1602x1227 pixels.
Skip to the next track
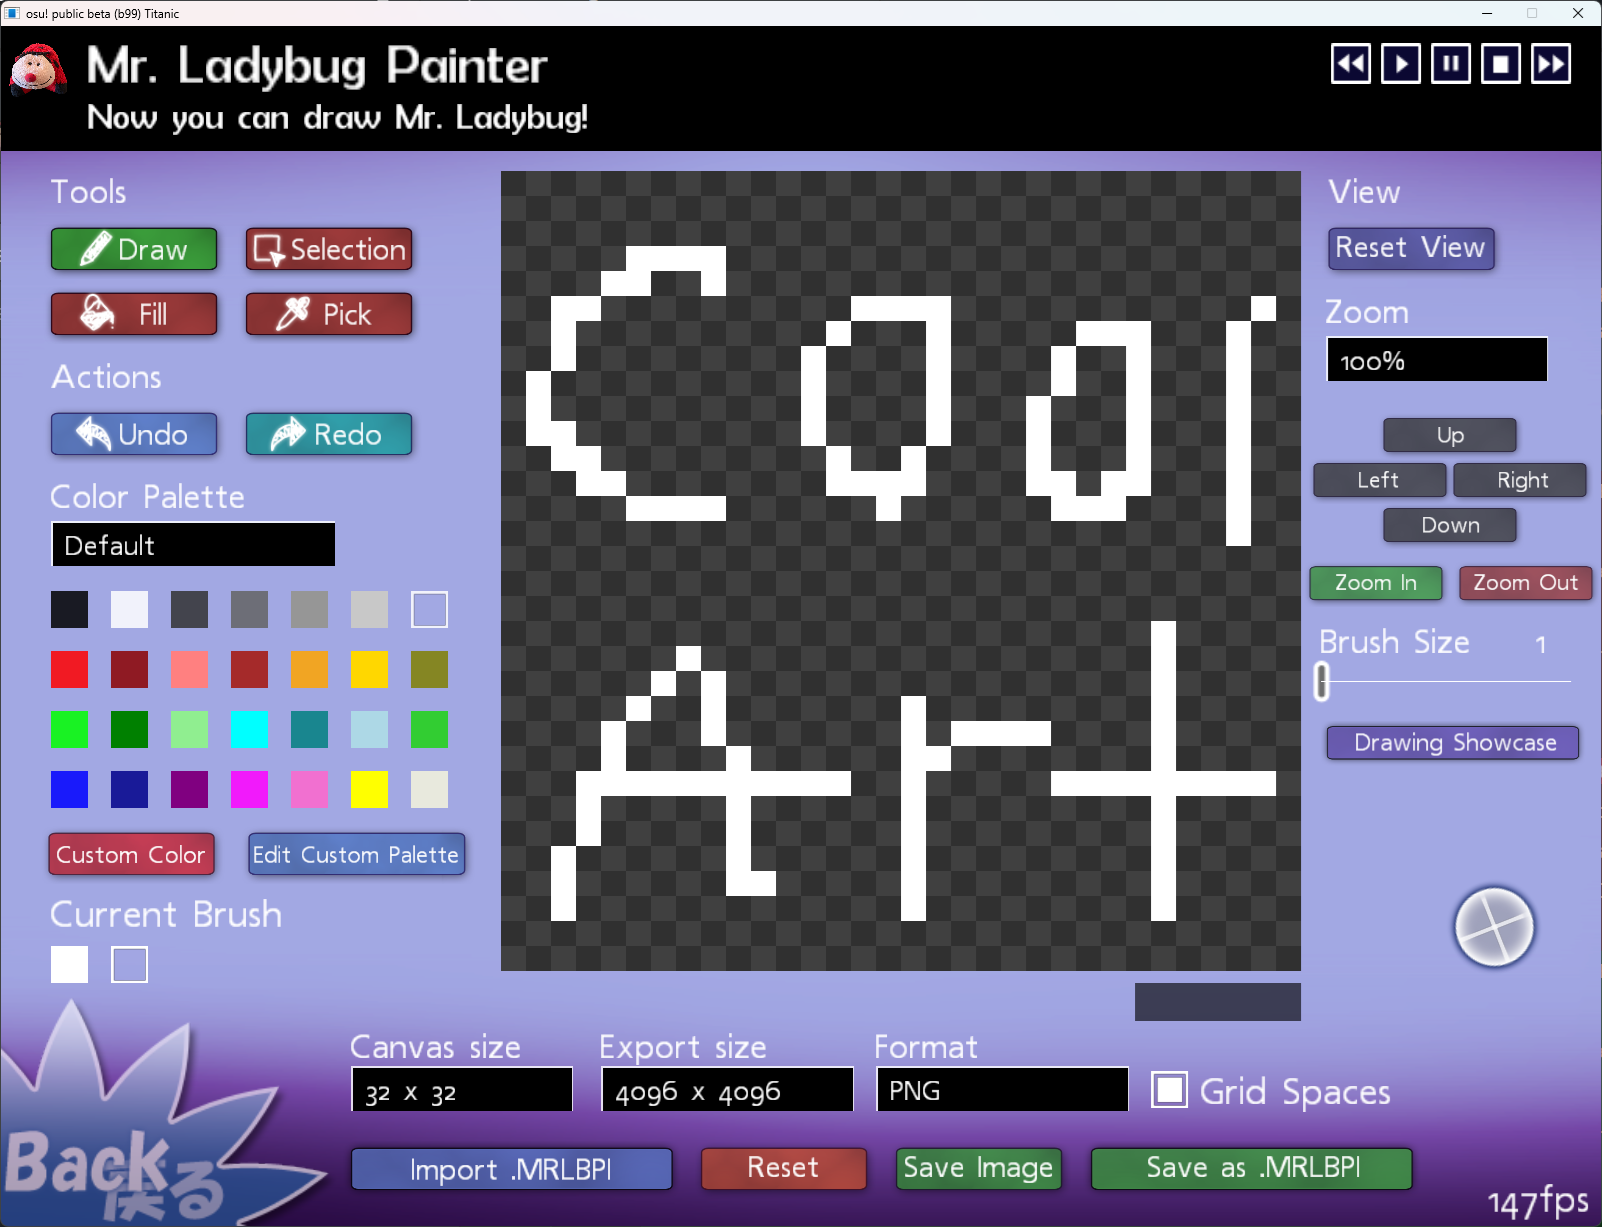pyautogui.click(x=1550, y=64)
